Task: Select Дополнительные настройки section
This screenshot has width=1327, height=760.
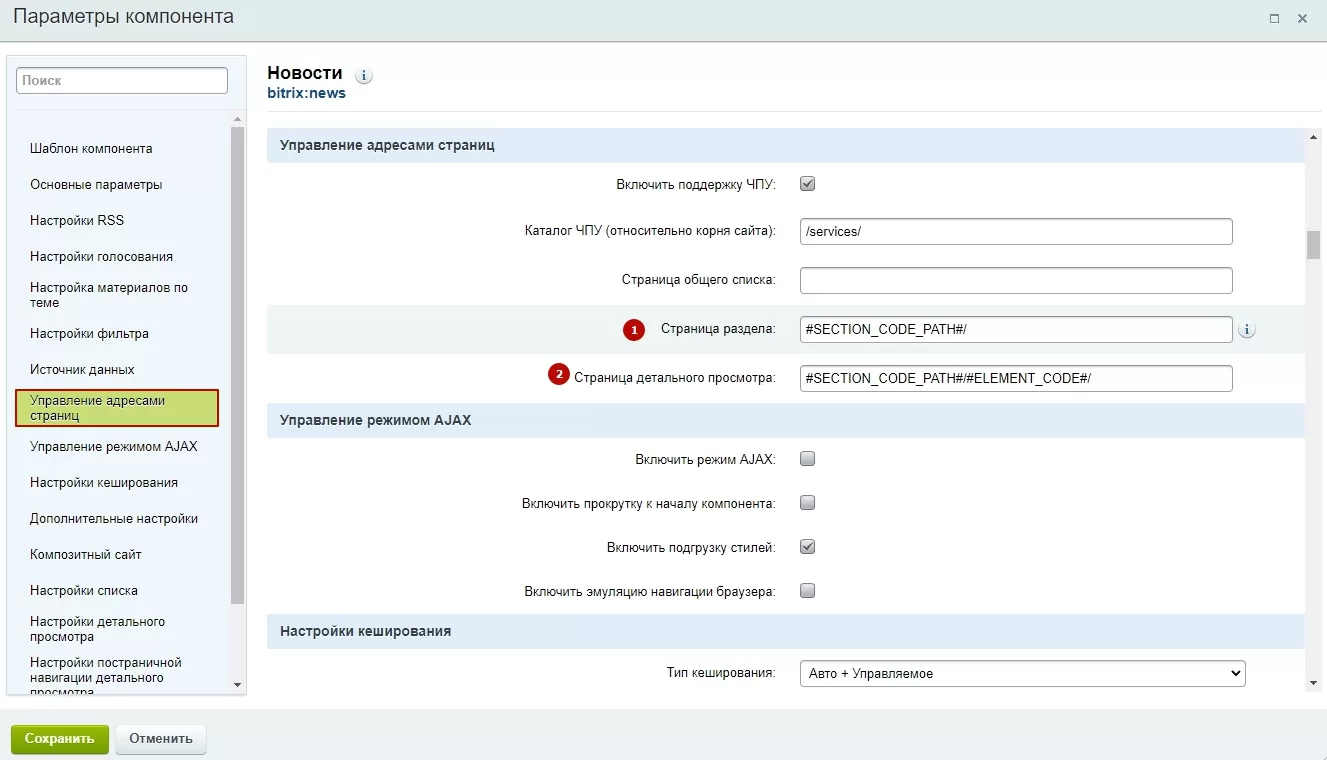Action: 114,518
